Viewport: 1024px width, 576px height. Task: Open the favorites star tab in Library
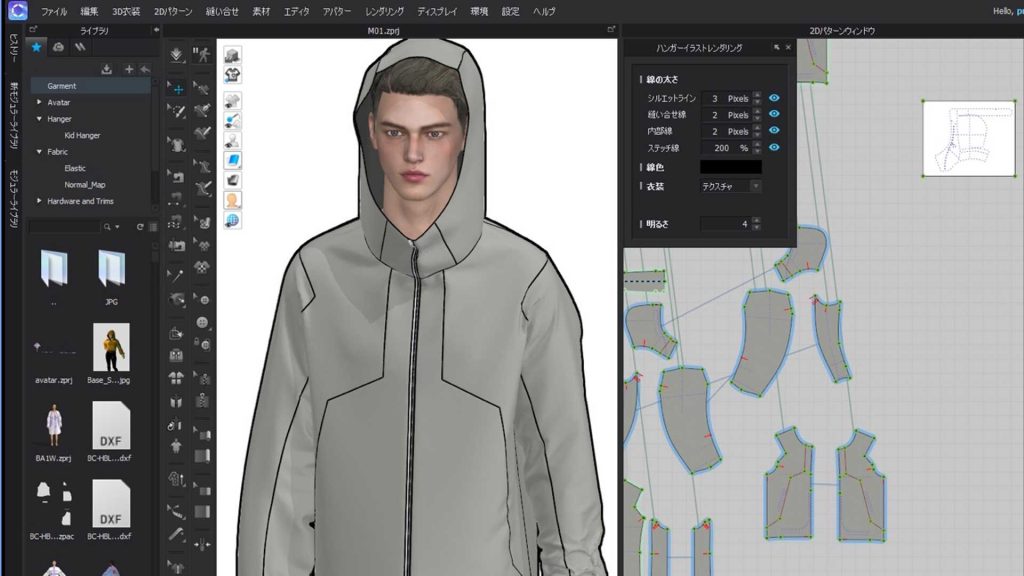[37, 46]
